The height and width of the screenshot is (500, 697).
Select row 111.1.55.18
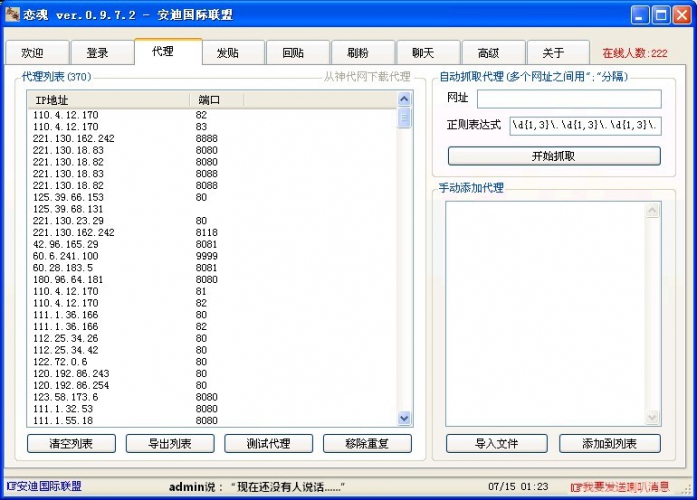click(x=212, y=420)
